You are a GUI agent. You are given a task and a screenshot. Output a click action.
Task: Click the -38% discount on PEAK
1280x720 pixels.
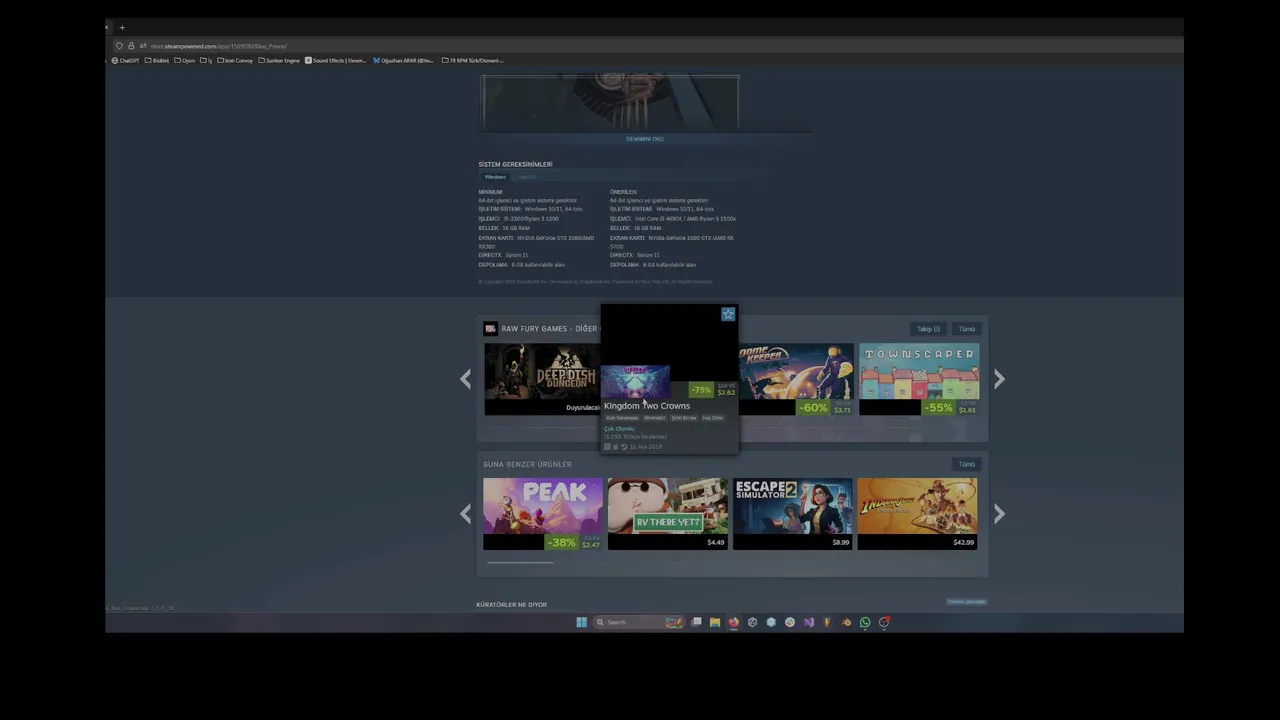pos(561,542)
